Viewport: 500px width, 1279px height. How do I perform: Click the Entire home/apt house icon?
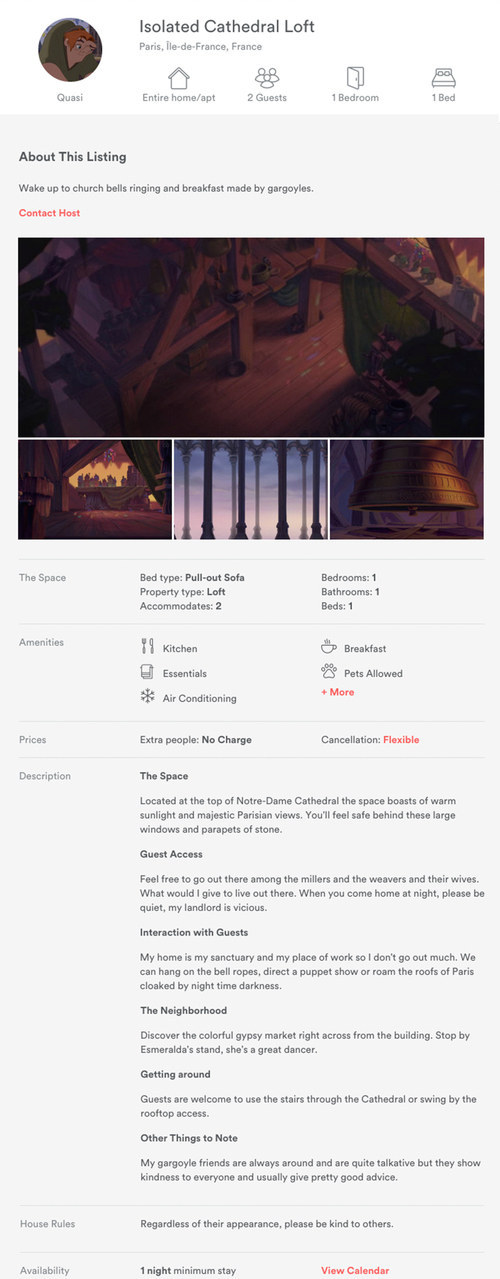178,78
